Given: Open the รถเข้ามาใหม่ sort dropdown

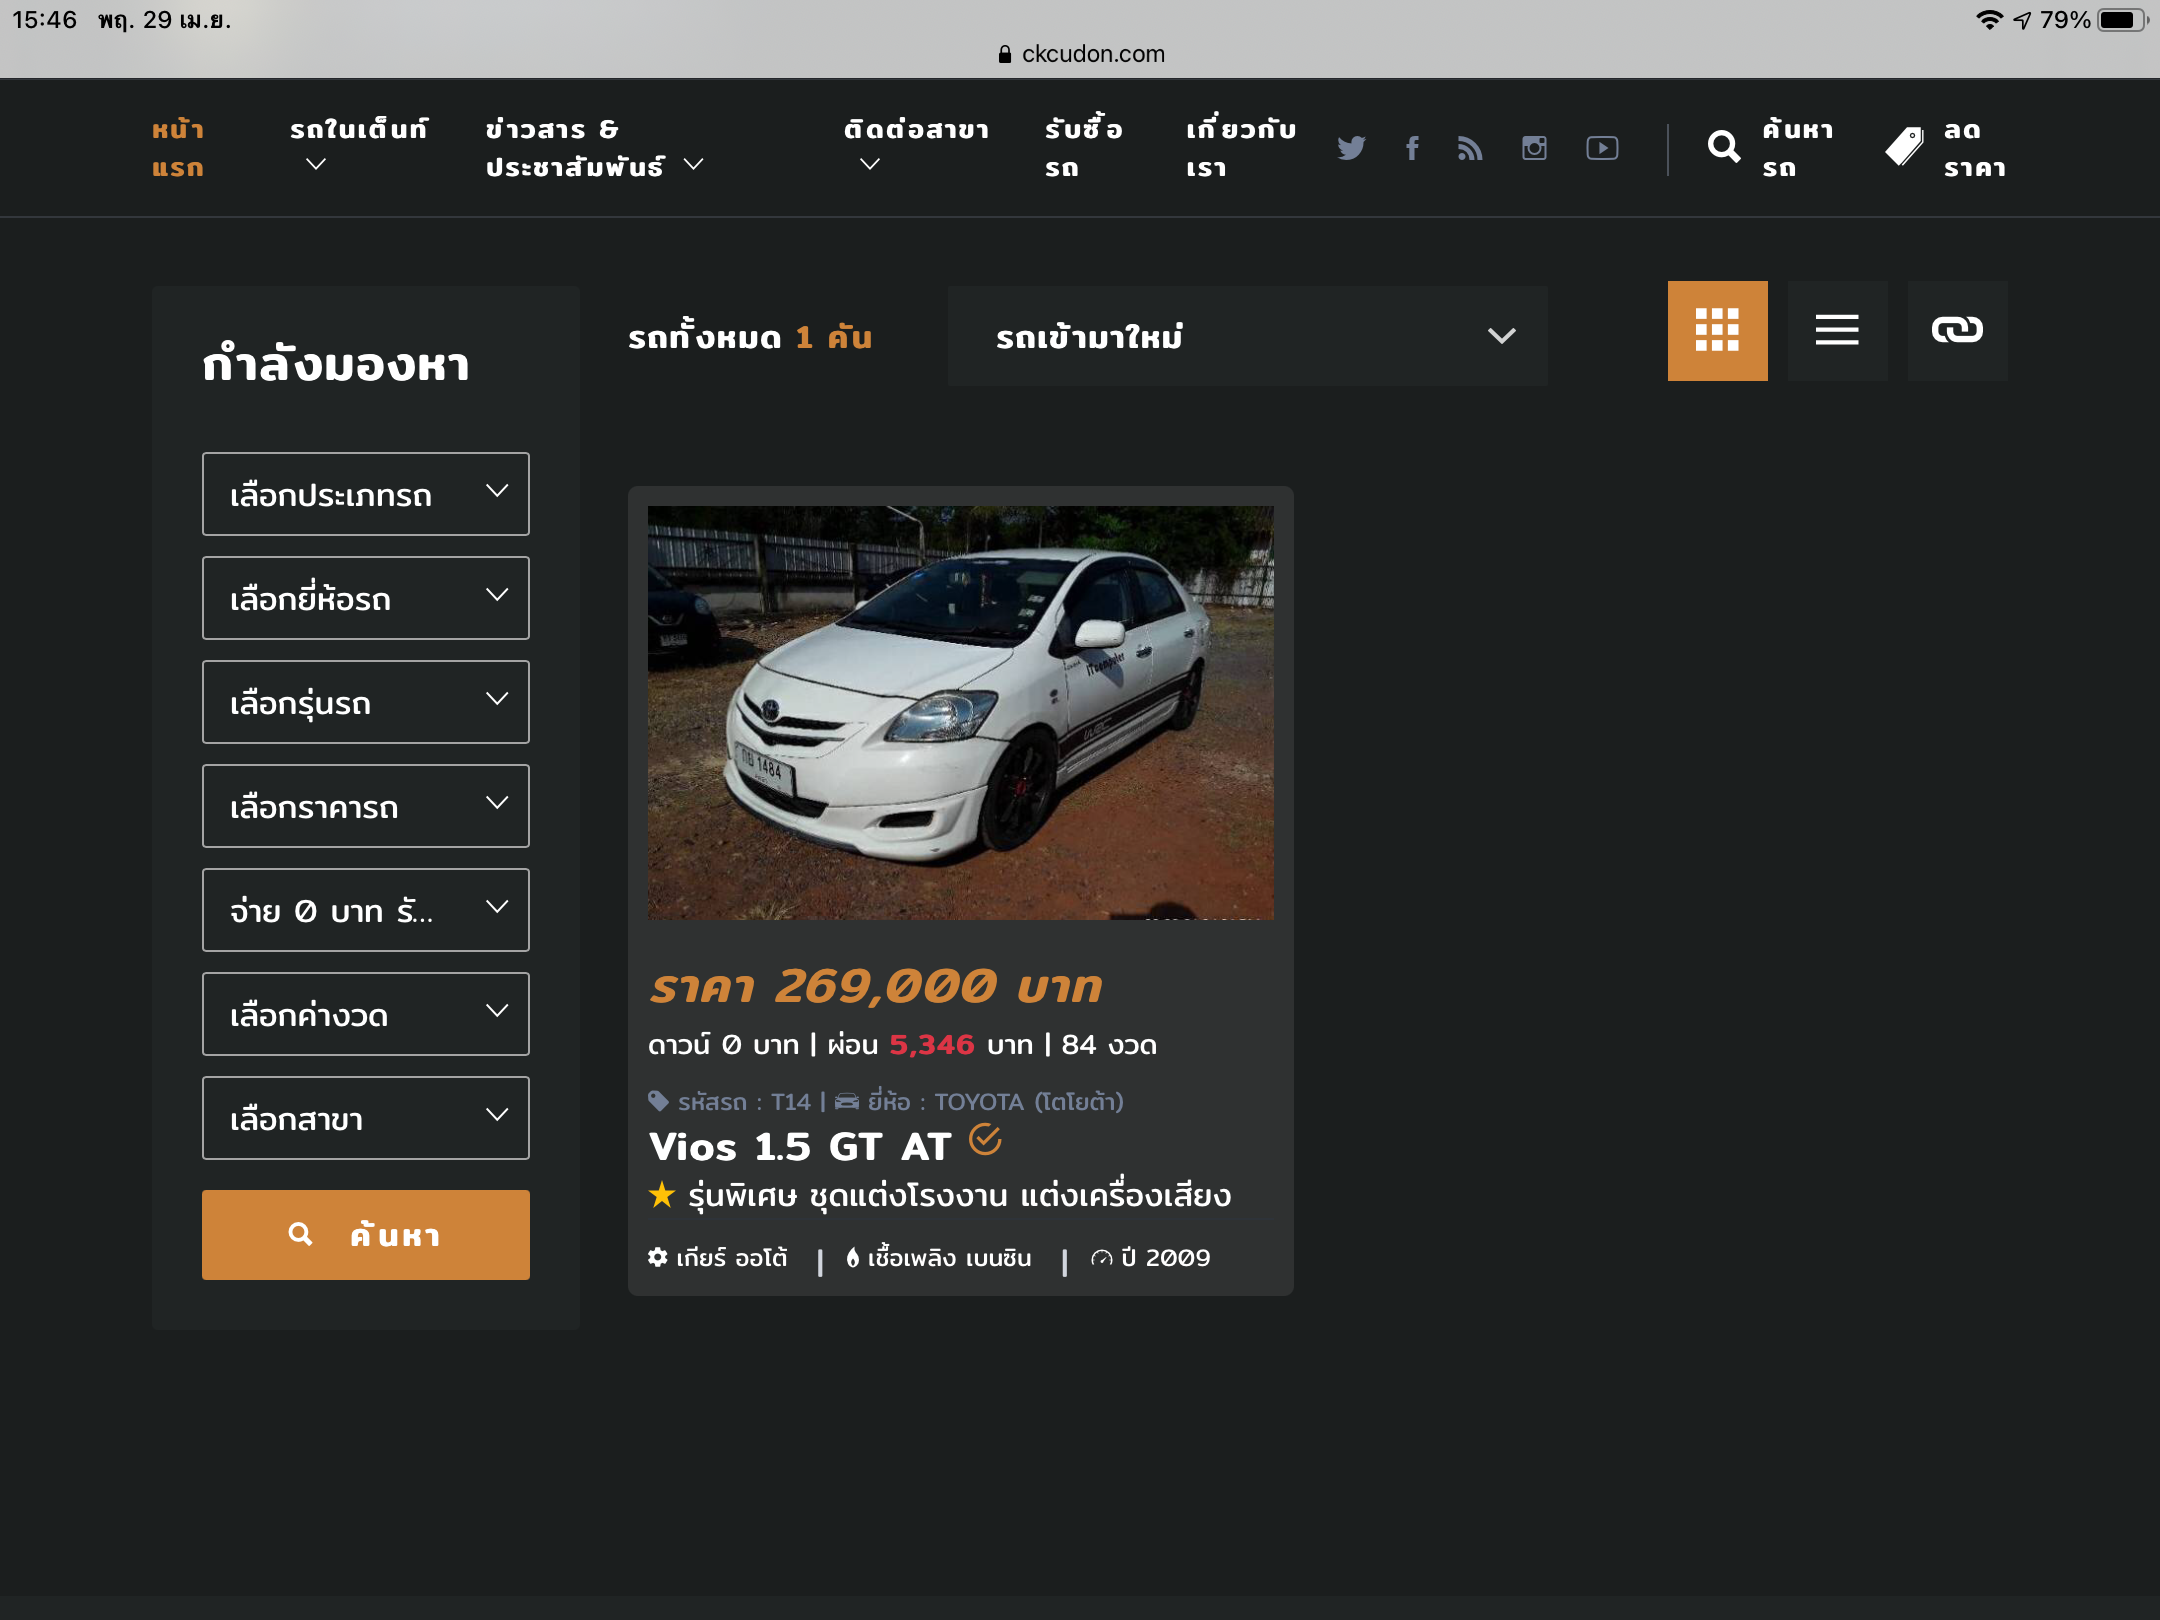Looking at the screenshot, I should 1247,336.
